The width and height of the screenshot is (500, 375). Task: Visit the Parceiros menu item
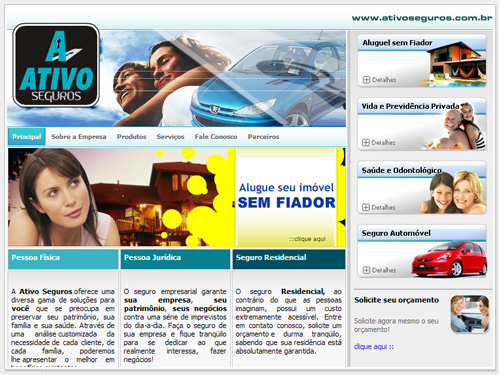(x=263, y=137)
